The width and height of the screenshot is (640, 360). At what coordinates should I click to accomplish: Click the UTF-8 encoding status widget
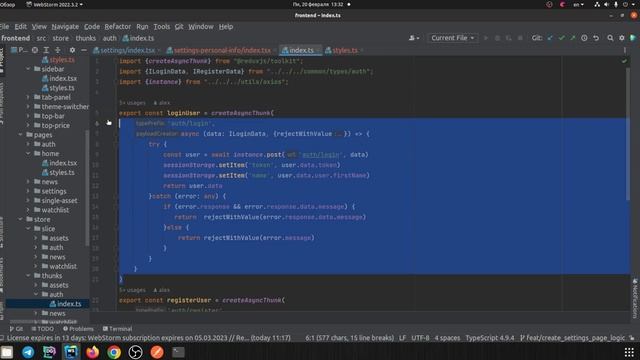click(x=420, y=338)
